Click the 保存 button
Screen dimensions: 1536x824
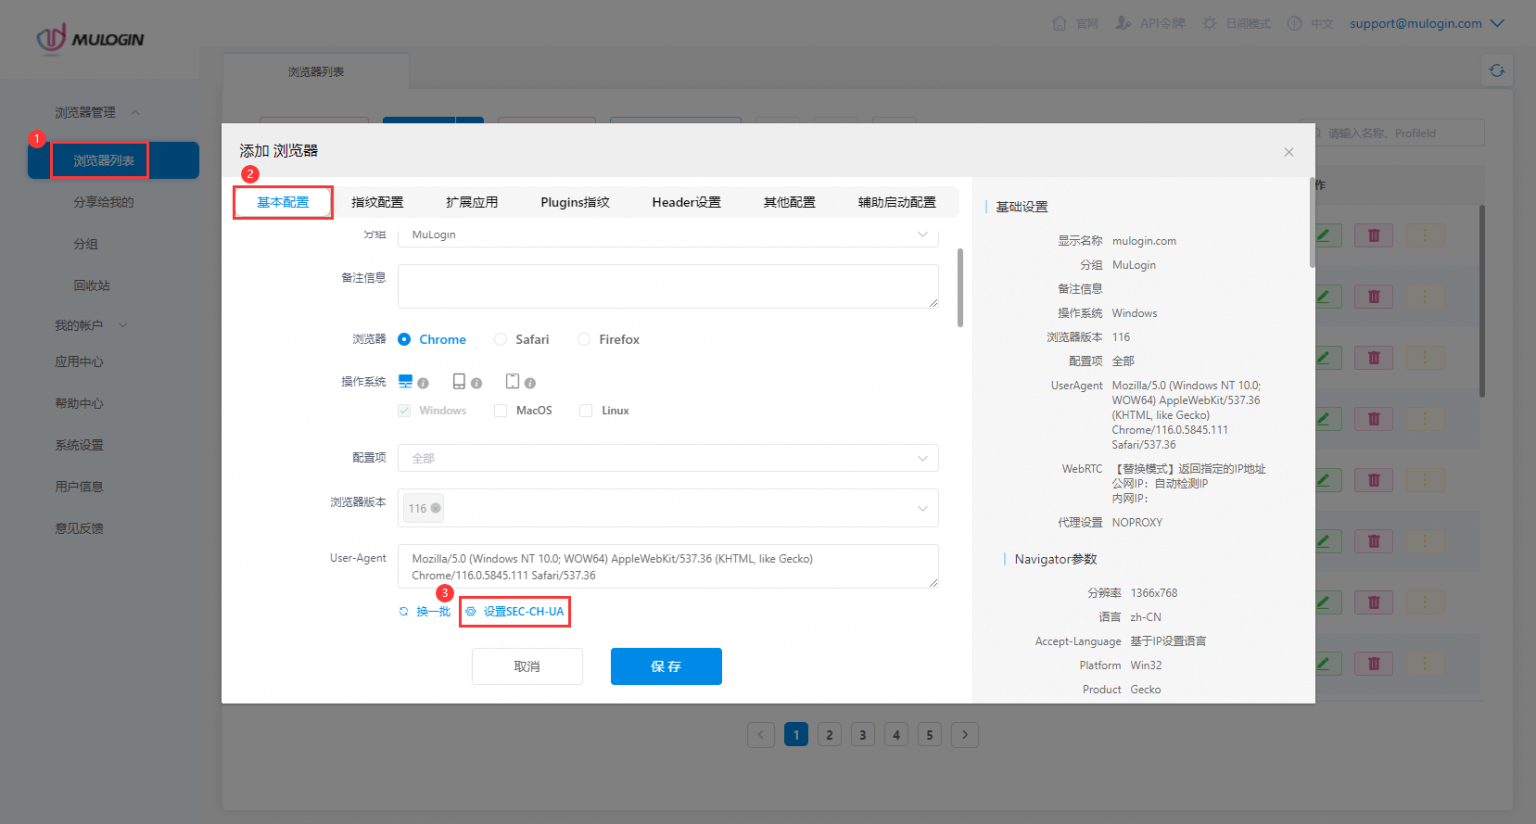(666, 666)
